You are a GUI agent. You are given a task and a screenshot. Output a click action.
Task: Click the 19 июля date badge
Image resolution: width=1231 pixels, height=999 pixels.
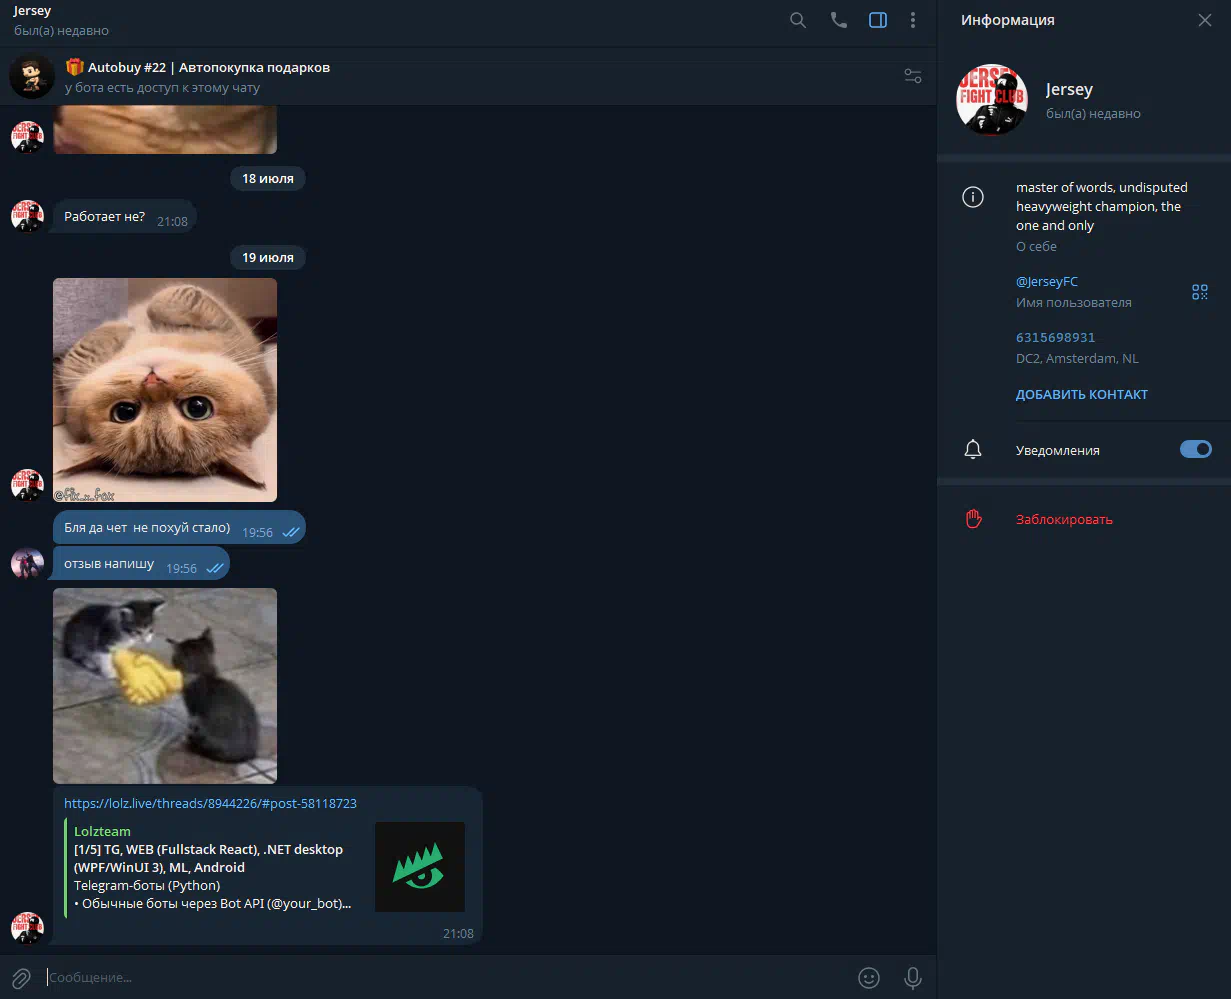point(268,258)
